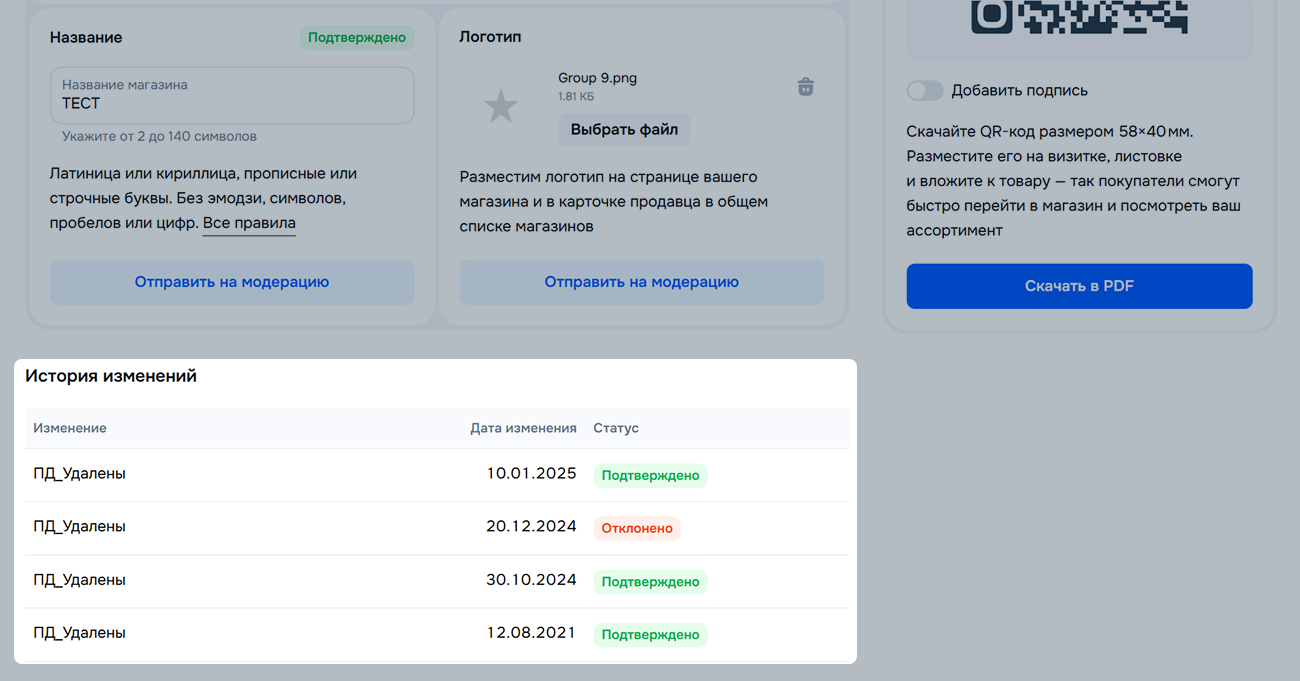The height and width of the screenshot is (681, 1300).
Task: Send the store name via Отправить на модерацию
Action: click(x=232, y=282)
